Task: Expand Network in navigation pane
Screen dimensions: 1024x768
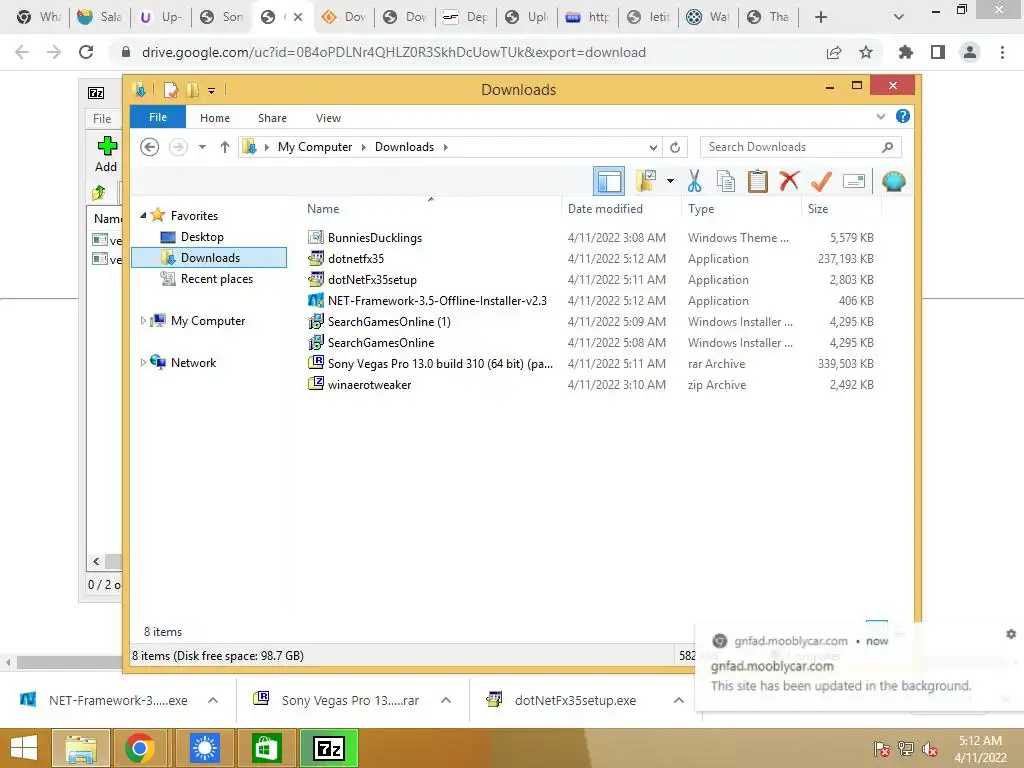Action: pyautogui.click(x=143, y=362)
